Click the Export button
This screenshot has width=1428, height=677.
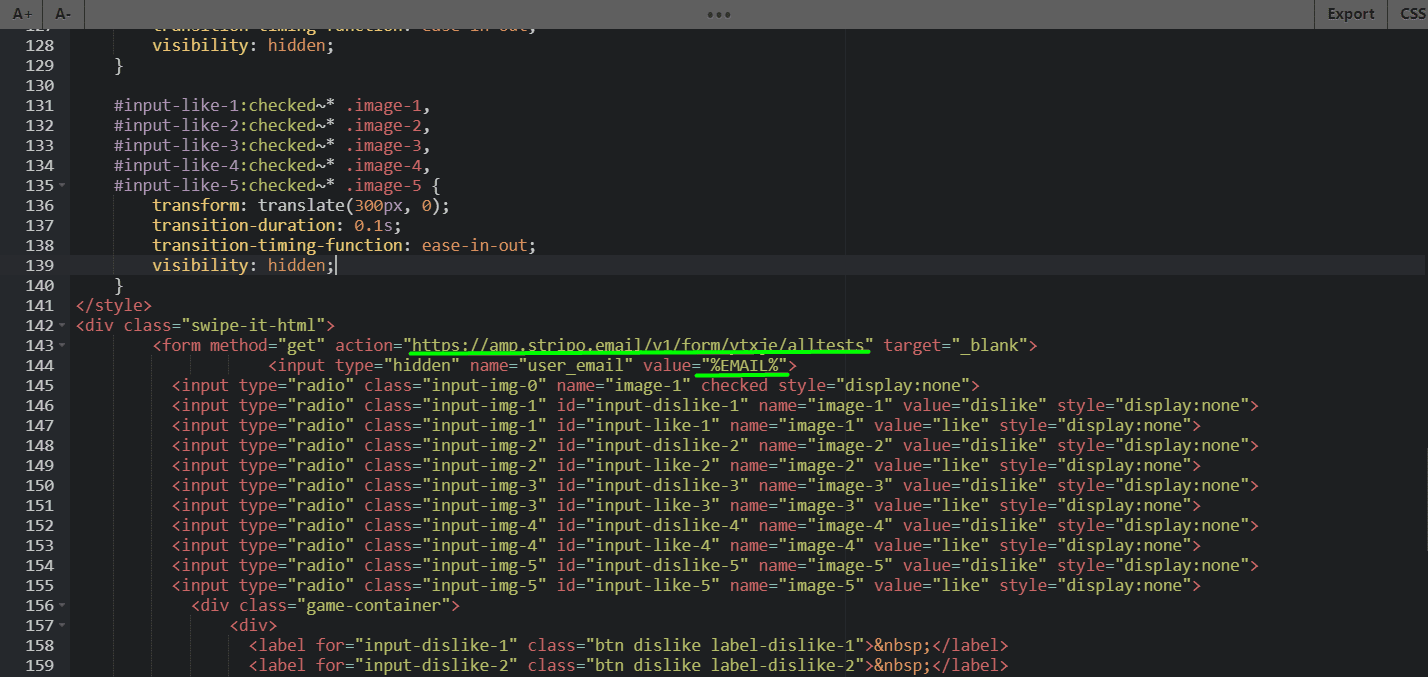[1350, 14]
